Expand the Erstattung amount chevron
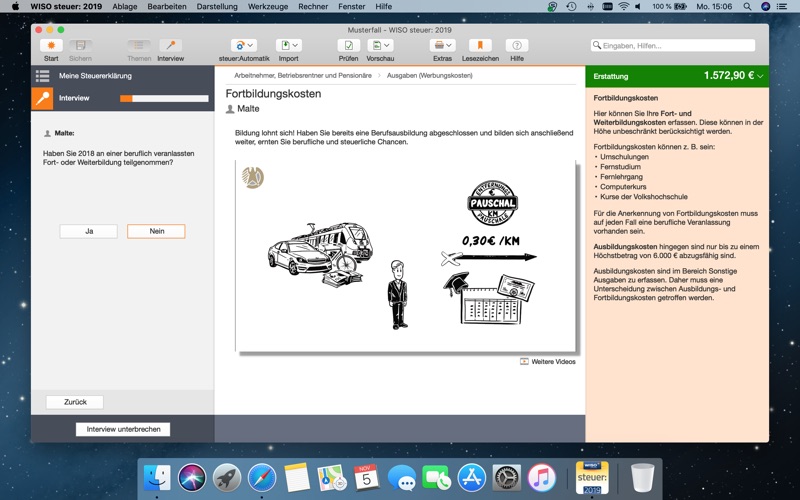Image resolution: width=800 pixels, height=500 pixels. [x=761, y=76]
